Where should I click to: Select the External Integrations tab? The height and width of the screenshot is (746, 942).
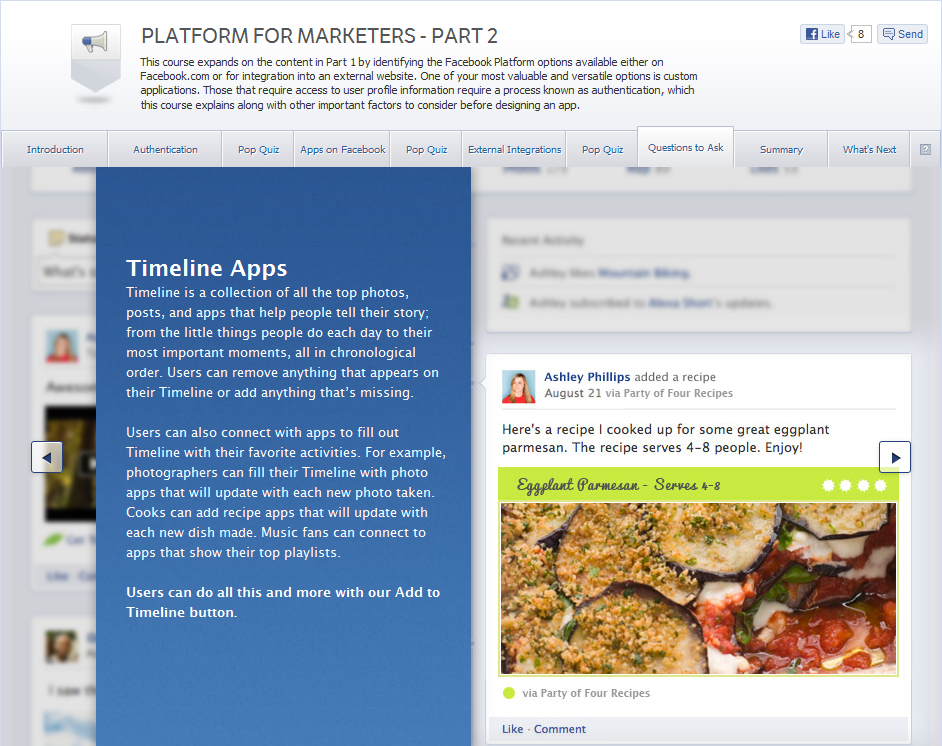[x=514, y=149]
